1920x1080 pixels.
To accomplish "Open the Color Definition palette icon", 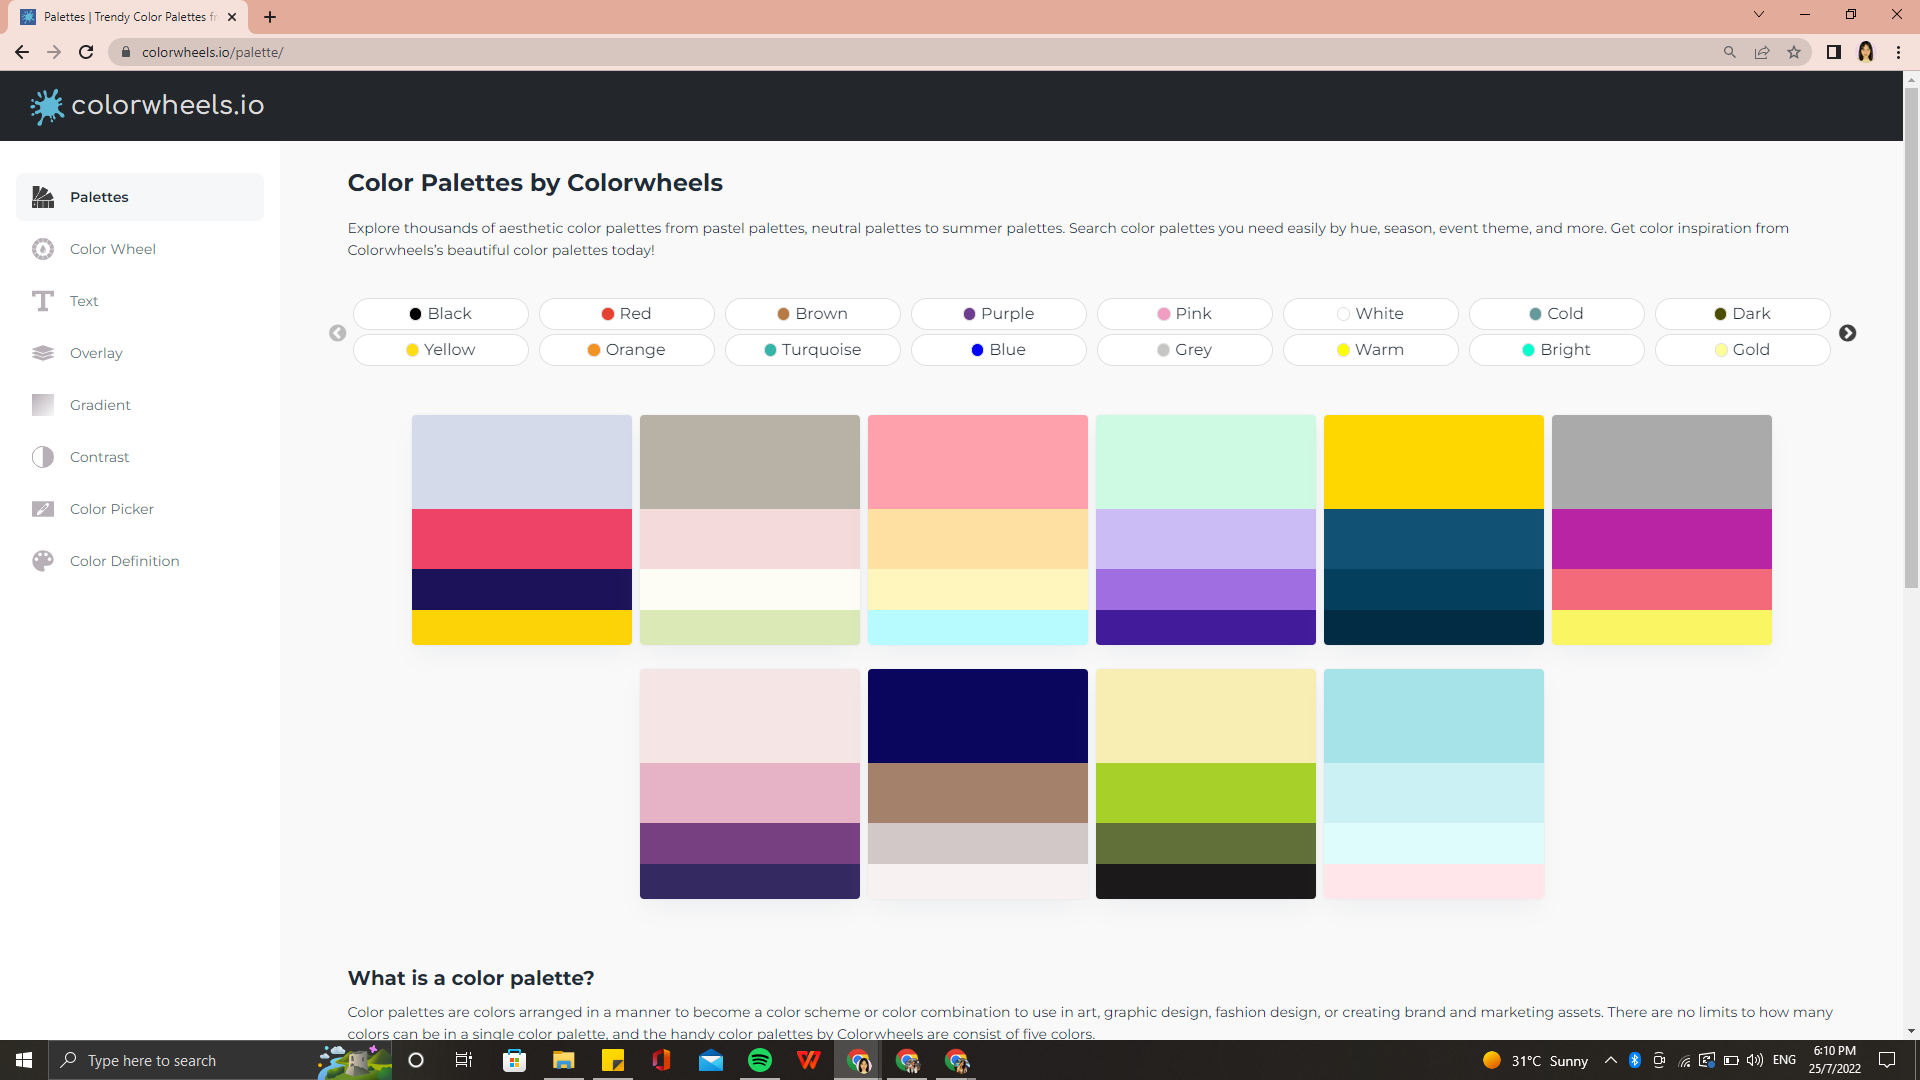I will coord(43,561).
